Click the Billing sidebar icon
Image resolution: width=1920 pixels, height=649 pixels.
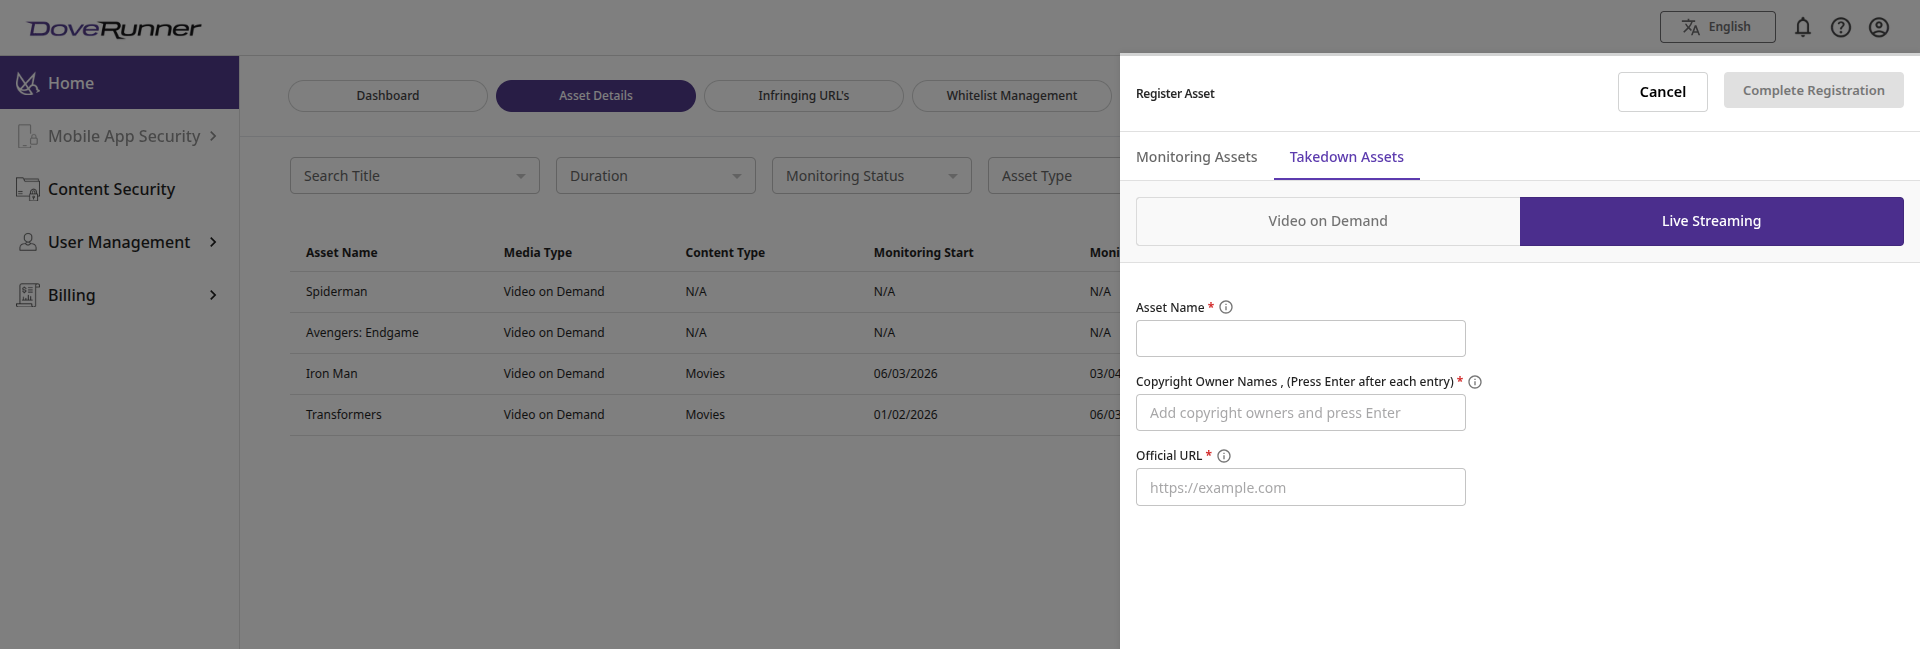pyautogui.click(x=28, y=295)
